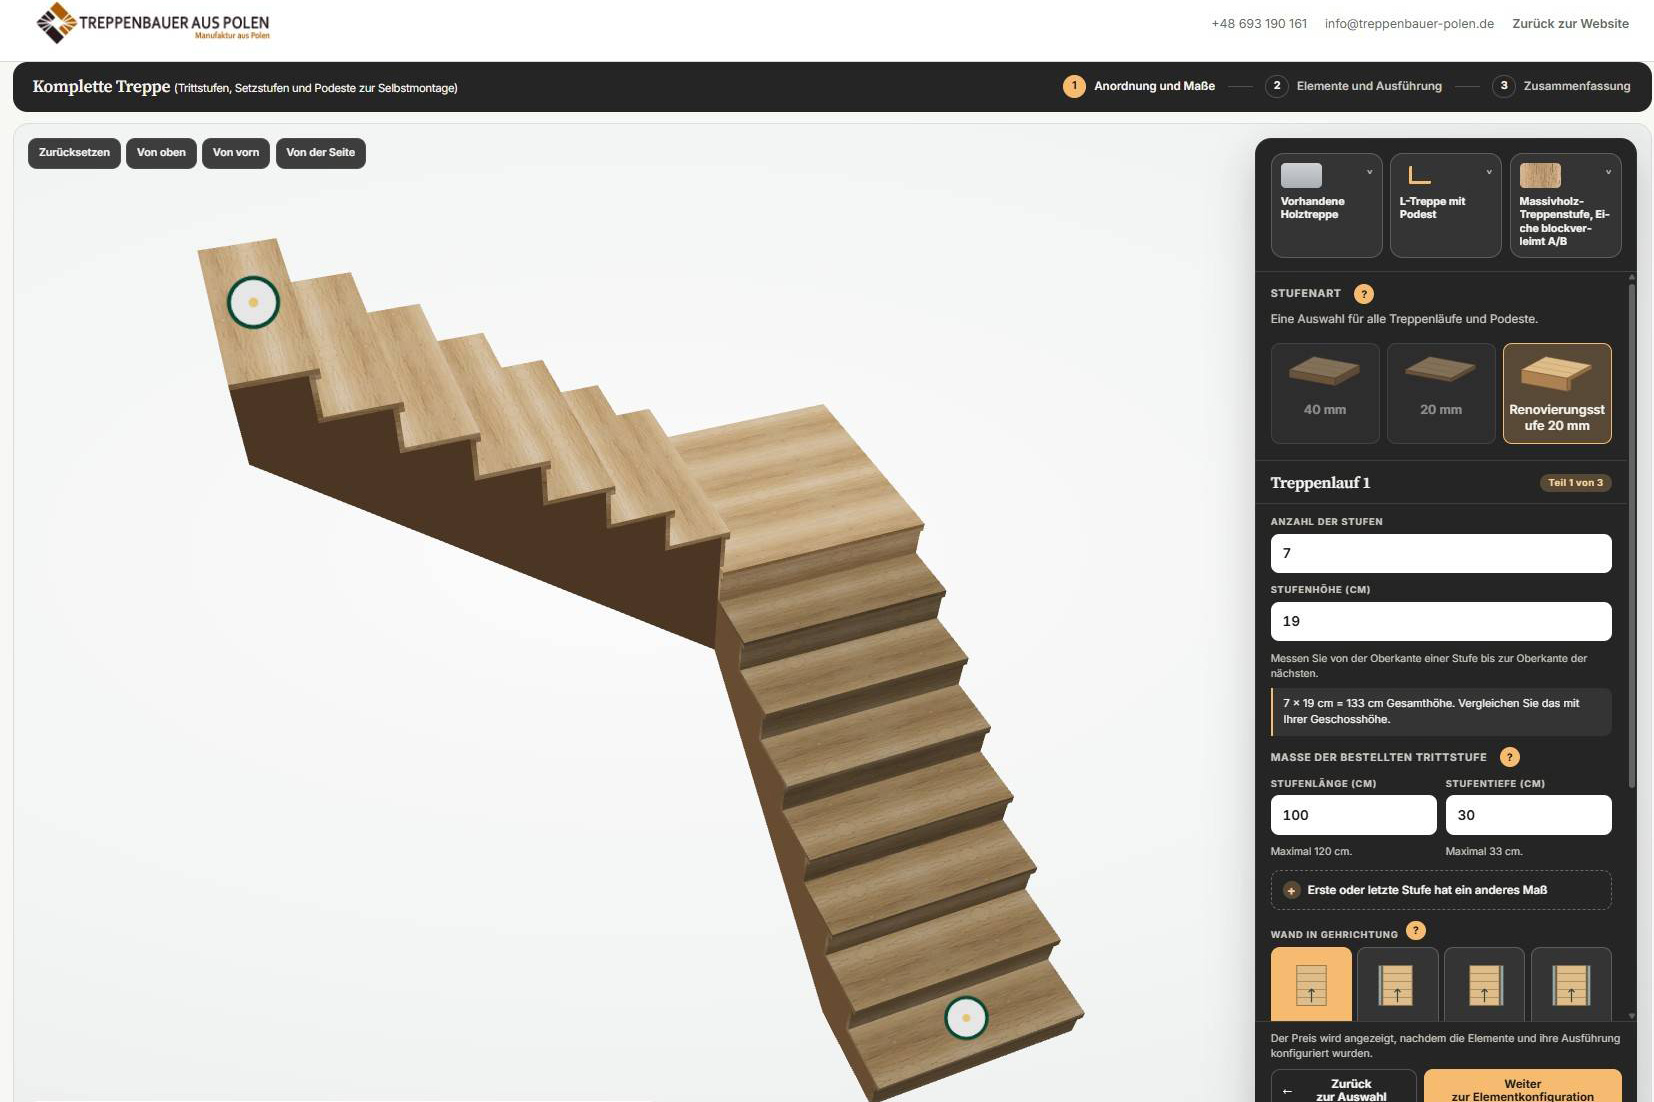Click the L-shaped staircase icon

pos(1419,175)
